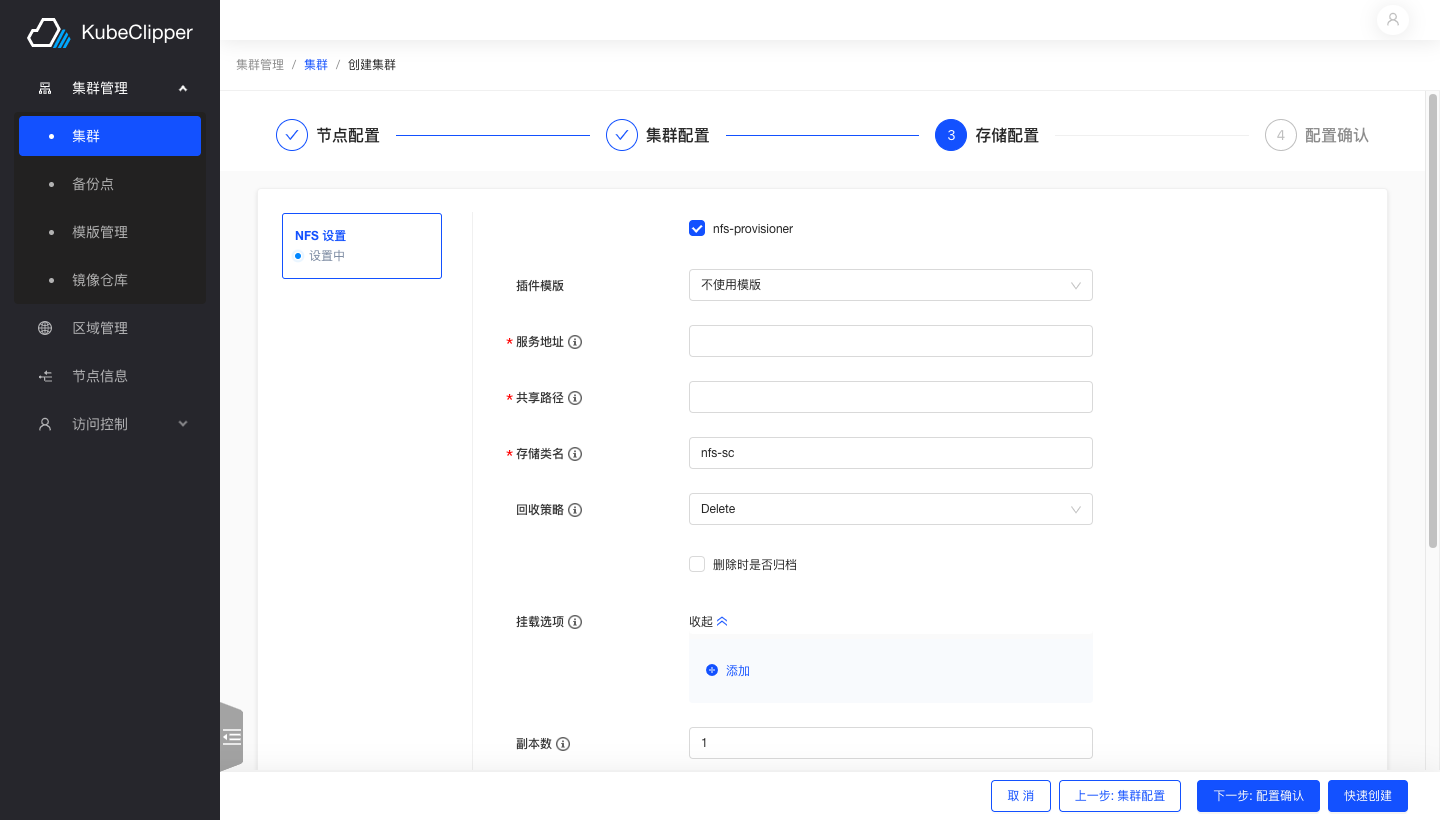Click the cluster management sidebar icon
The width and height of the screenshot is (1440, 820).
[x=45, y=88]
